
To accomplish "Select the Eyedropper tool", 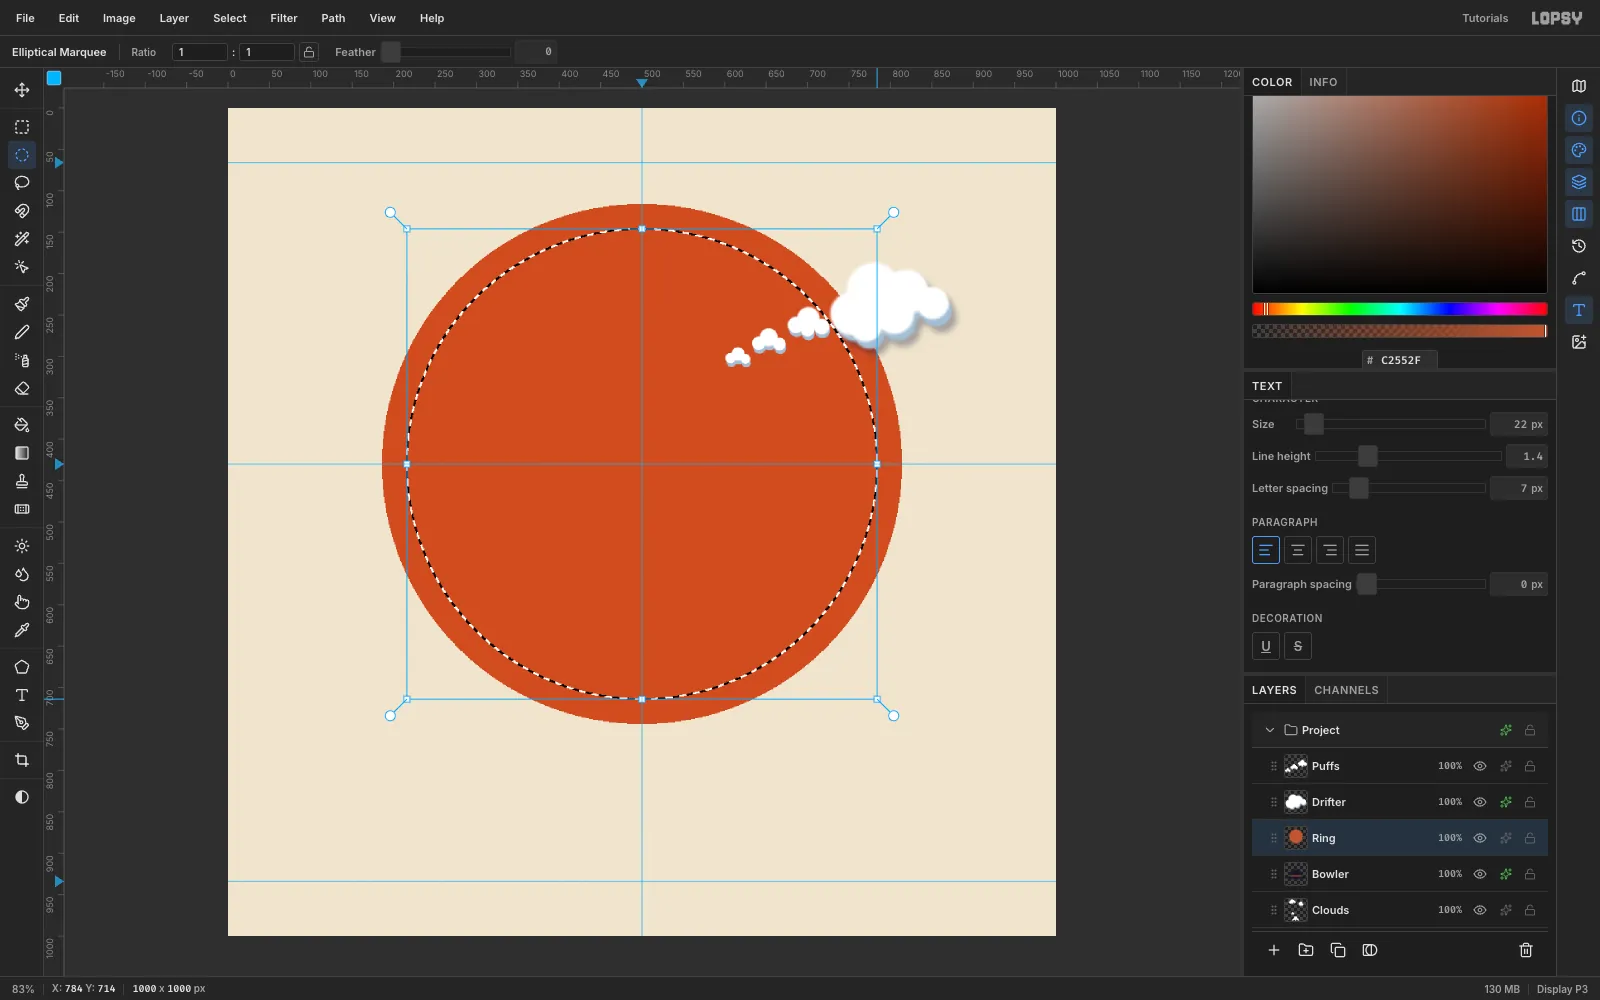I will (22, 630).
